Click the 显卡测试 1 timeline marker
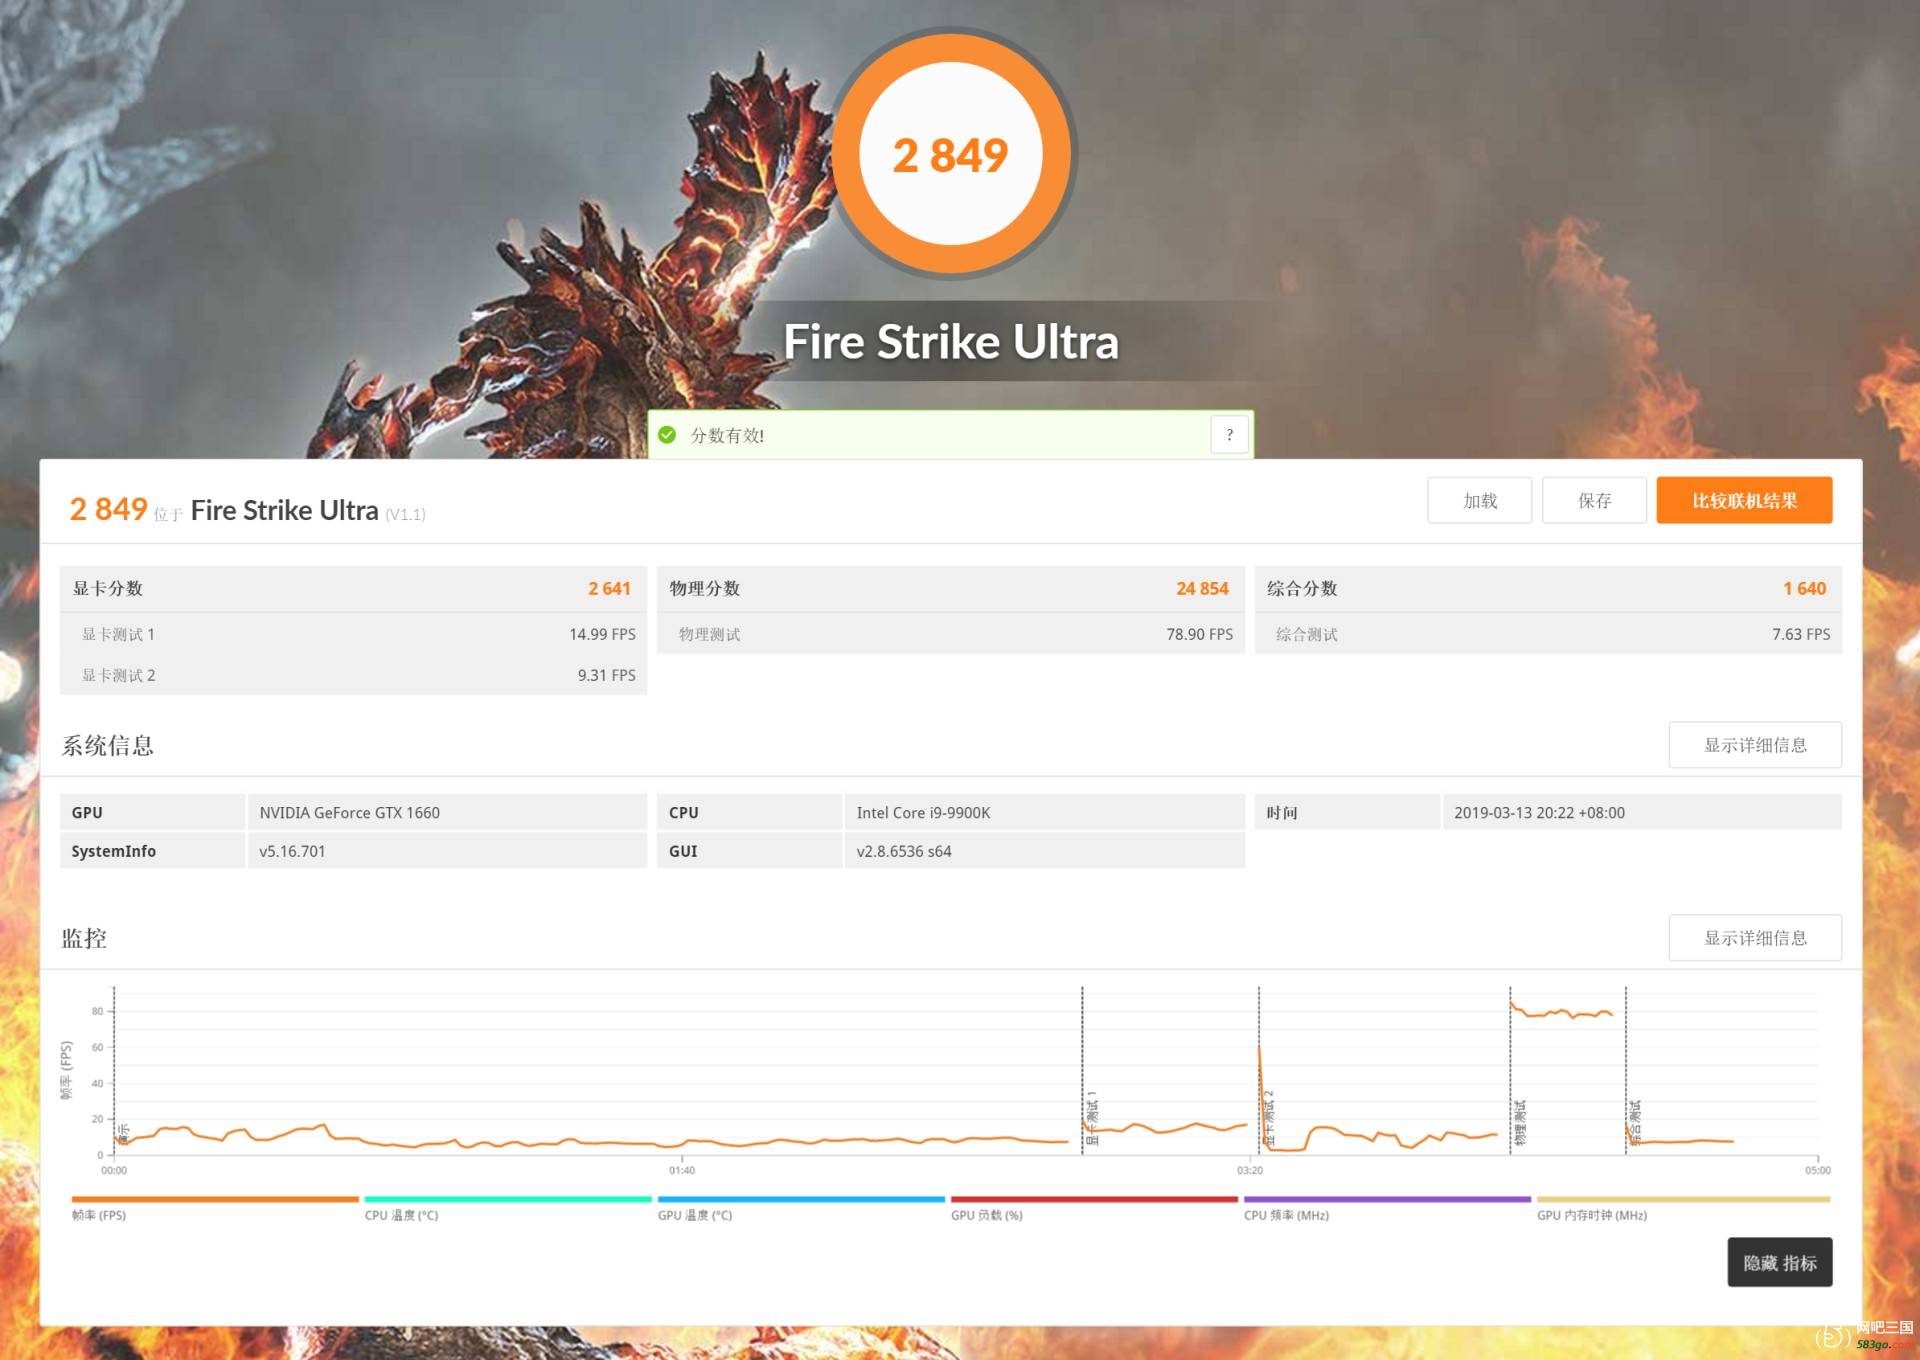Viewport: 1920px width, 1360px height. [x=1092, y=1118]
